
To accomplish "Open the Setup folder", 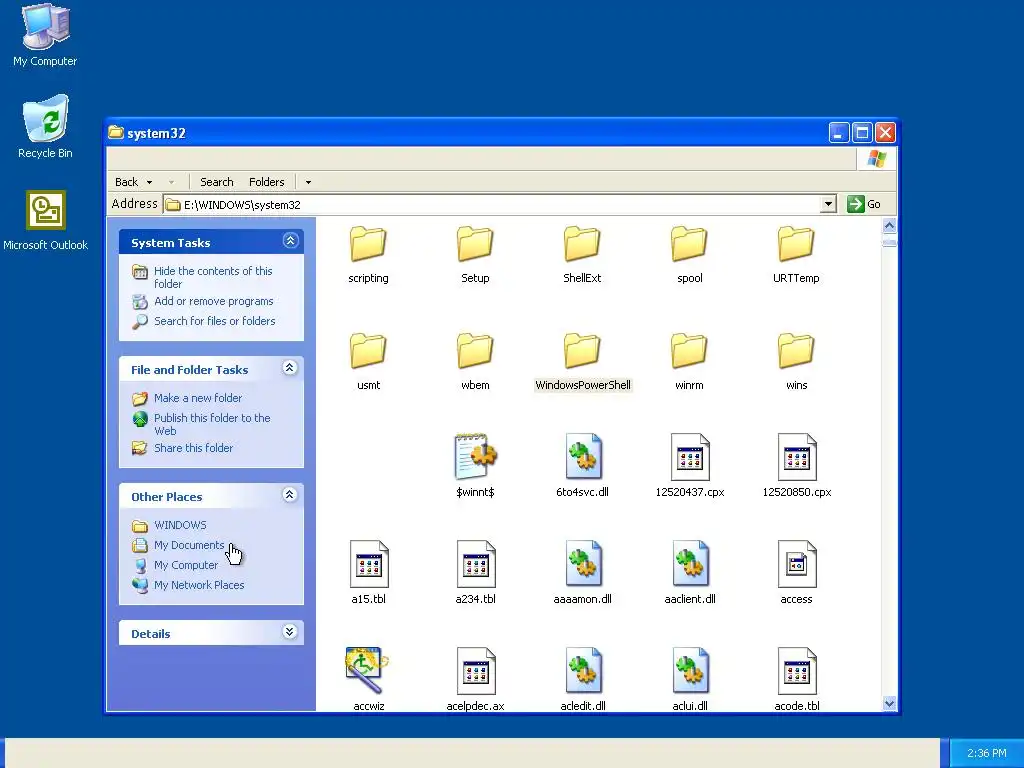I will [475, 255].
